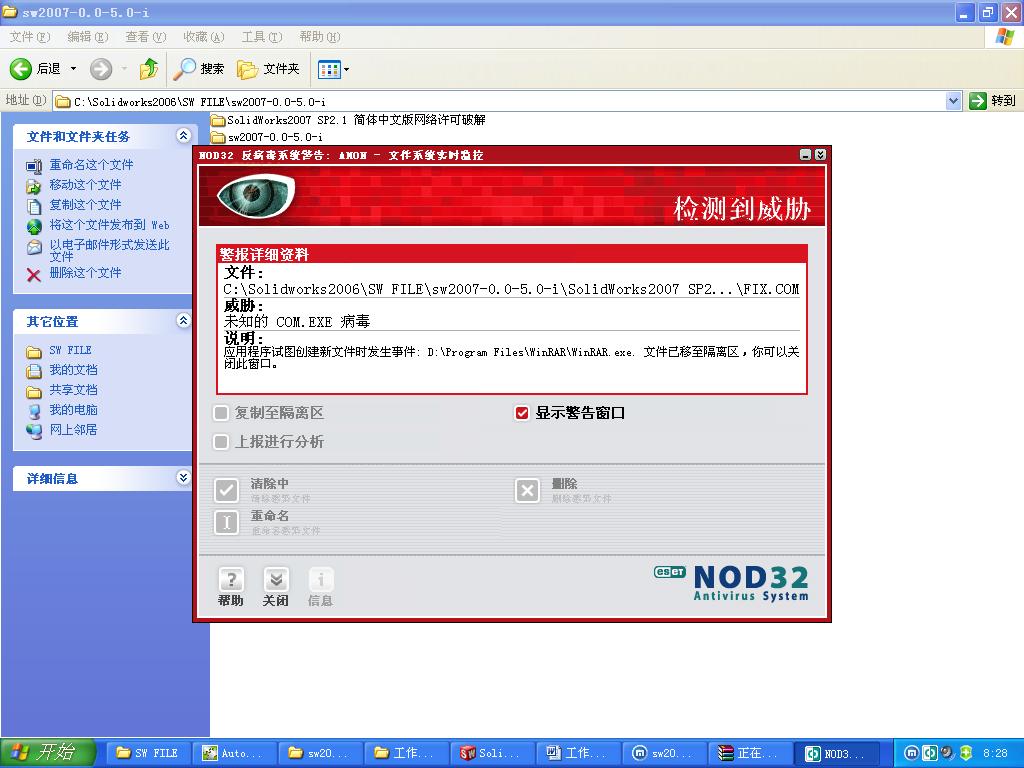This screenshot has height=768, width=1024.
Task: Open the 帮助(H) menu
Action: (x=320, y=37)
